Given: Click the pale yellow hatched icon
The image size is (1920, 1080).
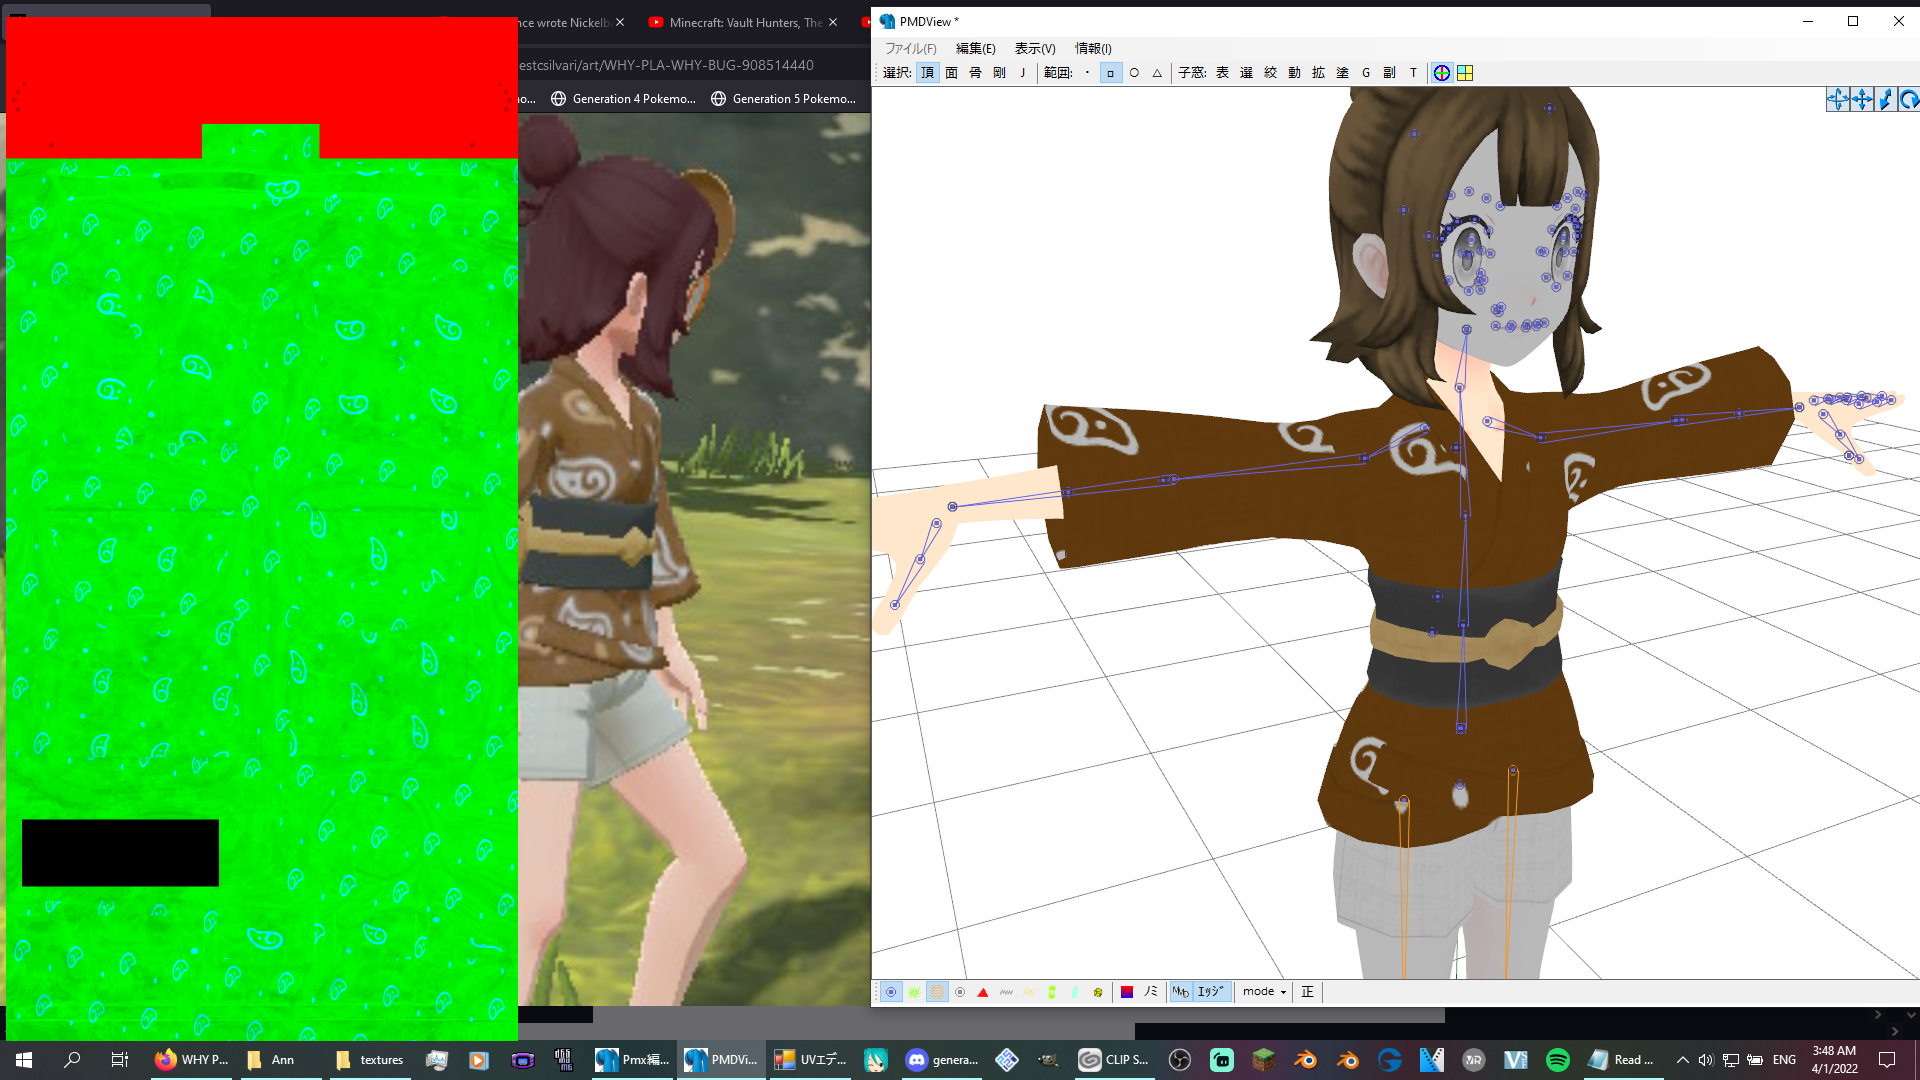Looking at the screenshot, I should (x=1029, y=992).
